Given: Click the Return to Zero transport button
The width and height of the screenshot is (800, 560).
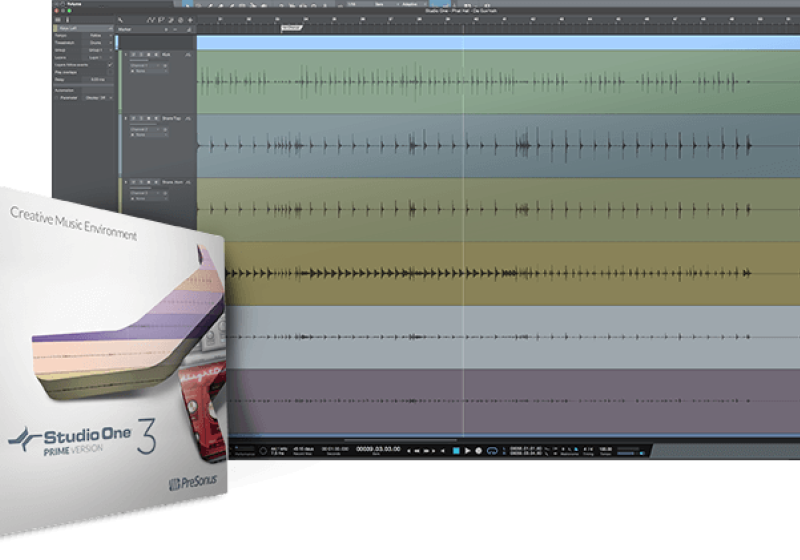Looking at the screenshot, I should coord(442,451).
